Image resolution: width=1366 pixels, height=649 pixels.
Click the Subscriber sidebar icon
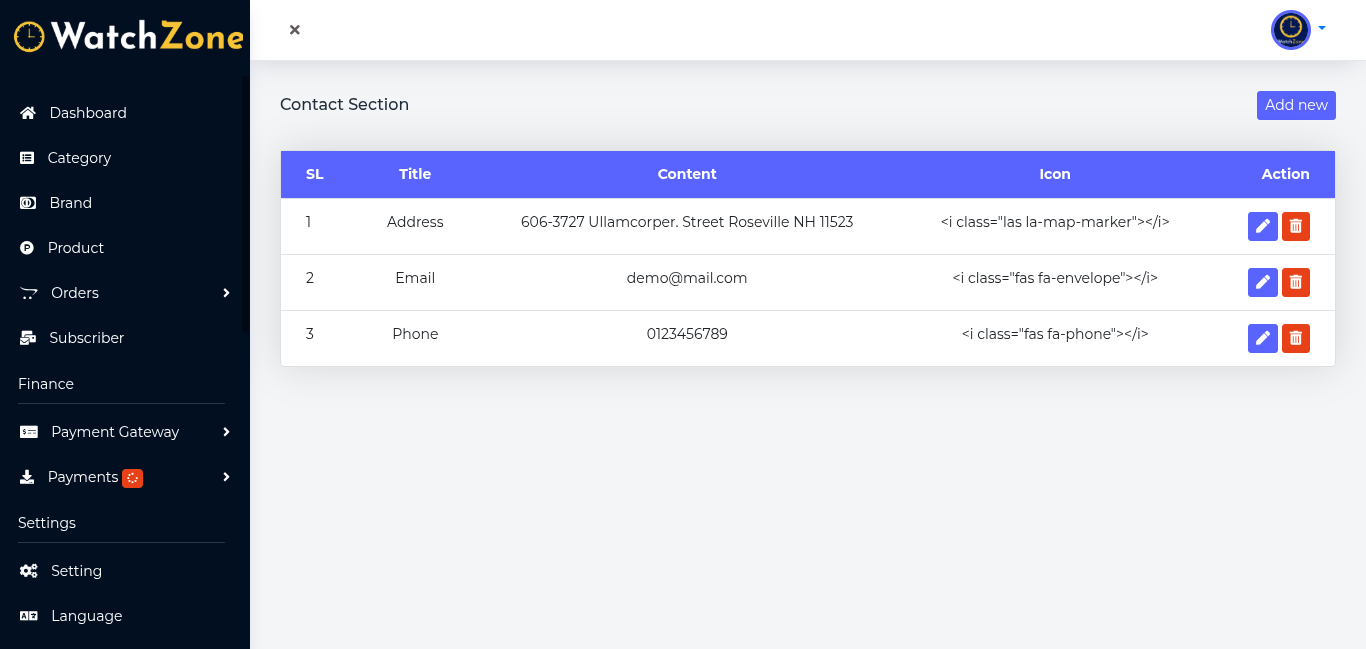(x=28, y=338)
